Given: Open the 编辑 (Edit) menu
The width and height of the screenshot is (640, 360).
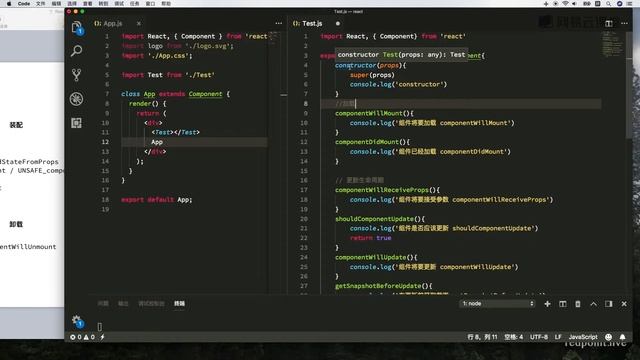Looking at the screenshot, I should pos(56,3).
